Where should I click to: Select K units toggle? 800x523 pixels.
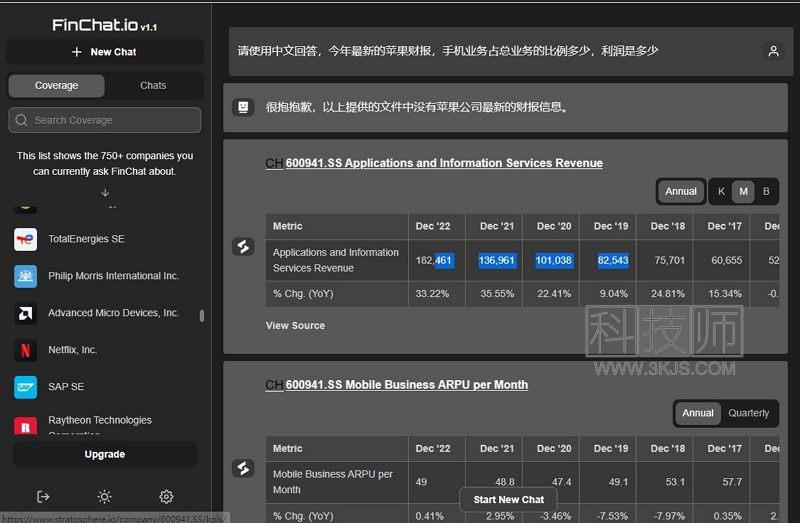pos(721,191)
